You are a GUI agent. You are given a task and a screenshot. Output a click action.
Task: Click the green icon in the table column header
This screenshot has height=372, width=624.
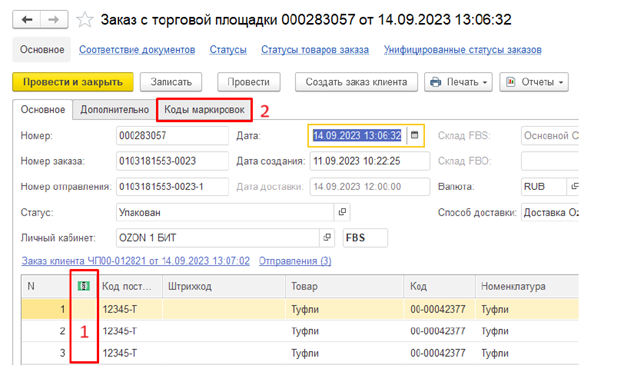coord(84,286)
